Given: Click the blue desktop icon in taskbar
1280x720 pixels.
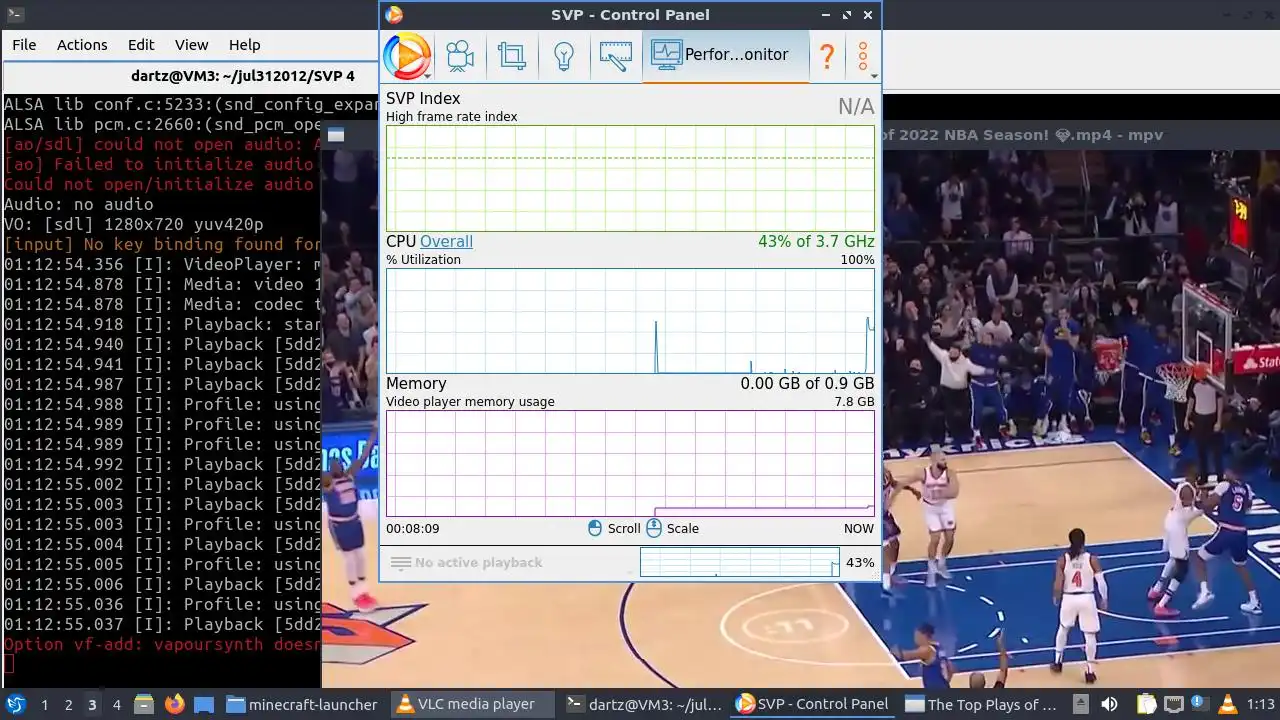Looking at the screenshot, I should 203,704.
